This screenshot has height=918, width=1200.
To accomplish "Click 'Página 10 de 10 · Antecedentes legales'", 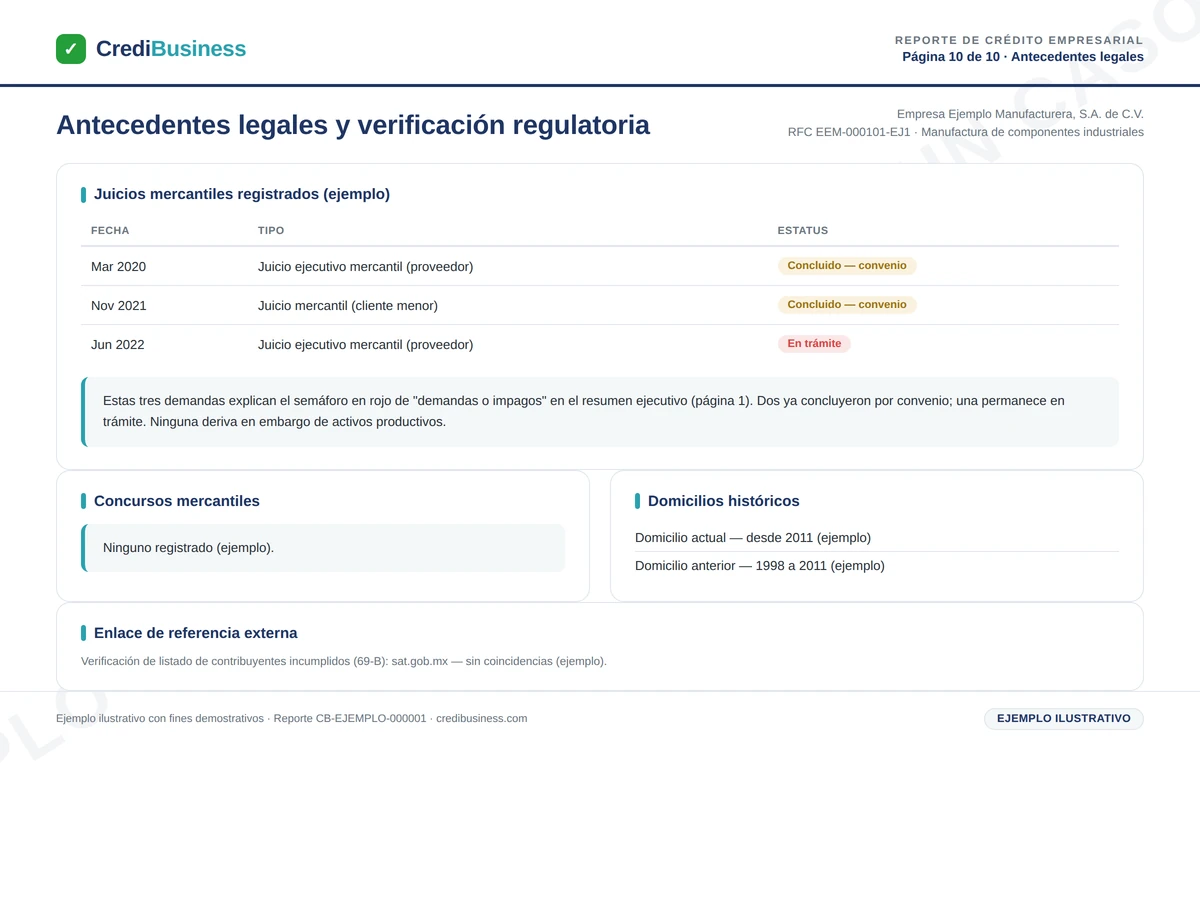I will click(1023, 57).
